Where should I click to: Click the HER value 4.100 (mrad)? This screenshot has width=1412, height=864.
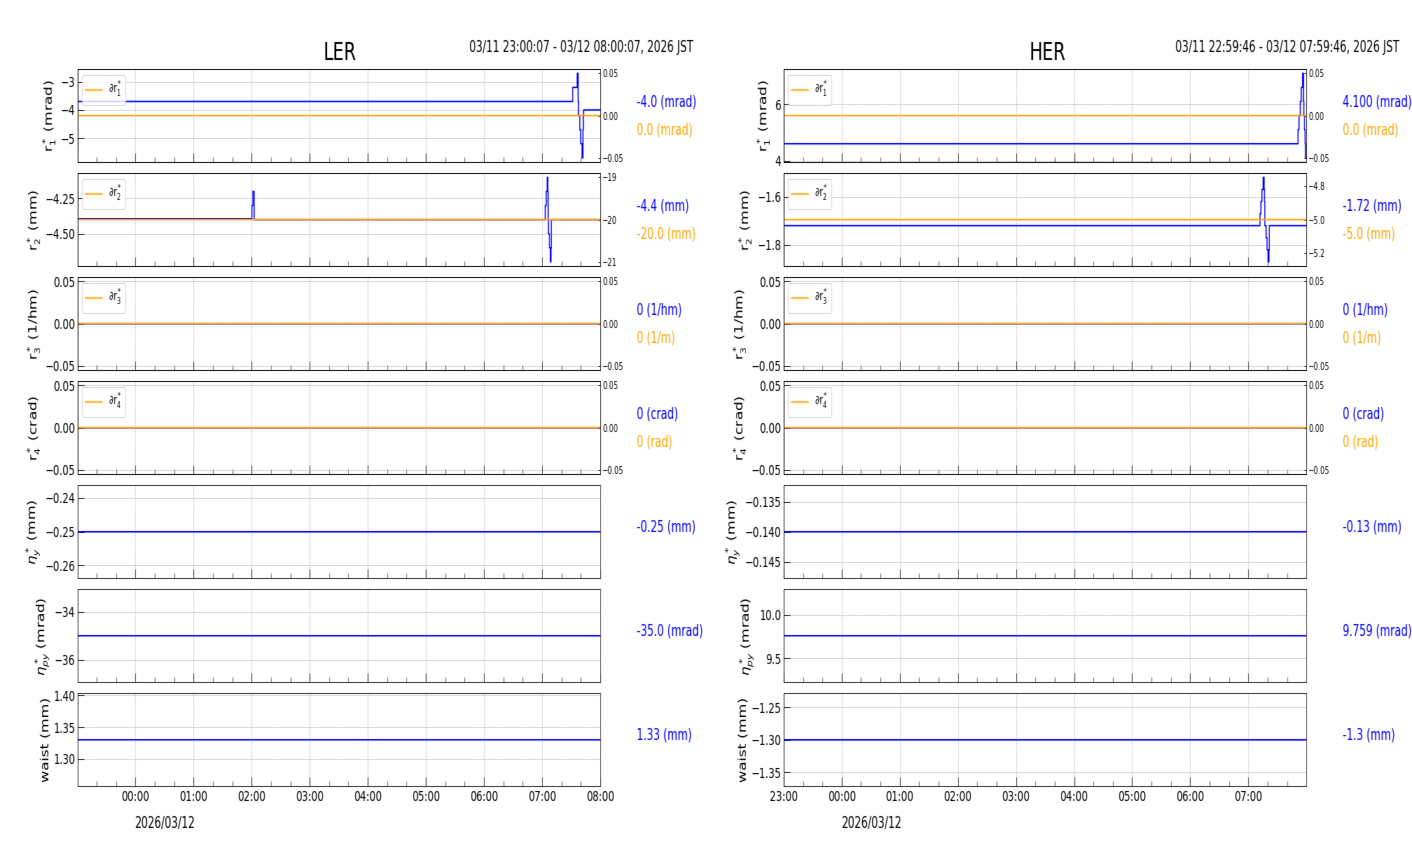[x=1377, y=102]
